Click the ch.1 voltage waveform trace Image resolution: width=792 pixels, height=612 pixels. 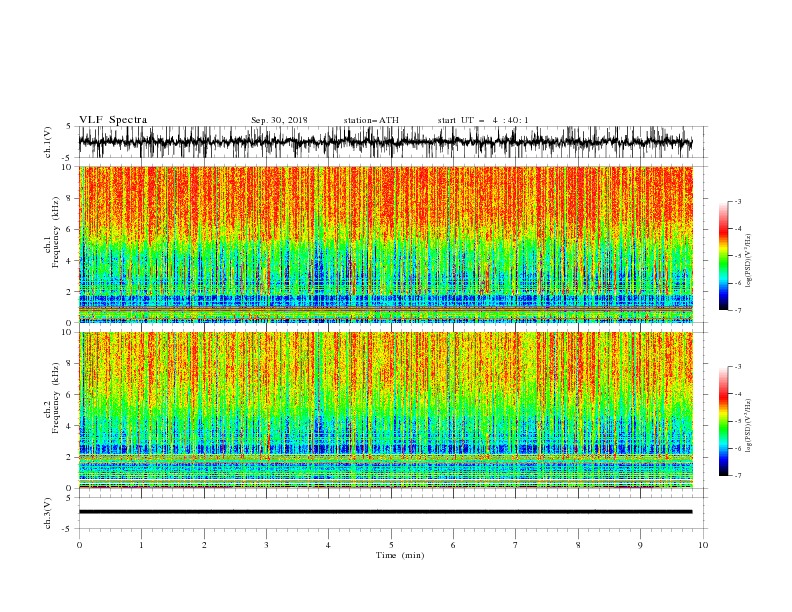click(385, 142)
